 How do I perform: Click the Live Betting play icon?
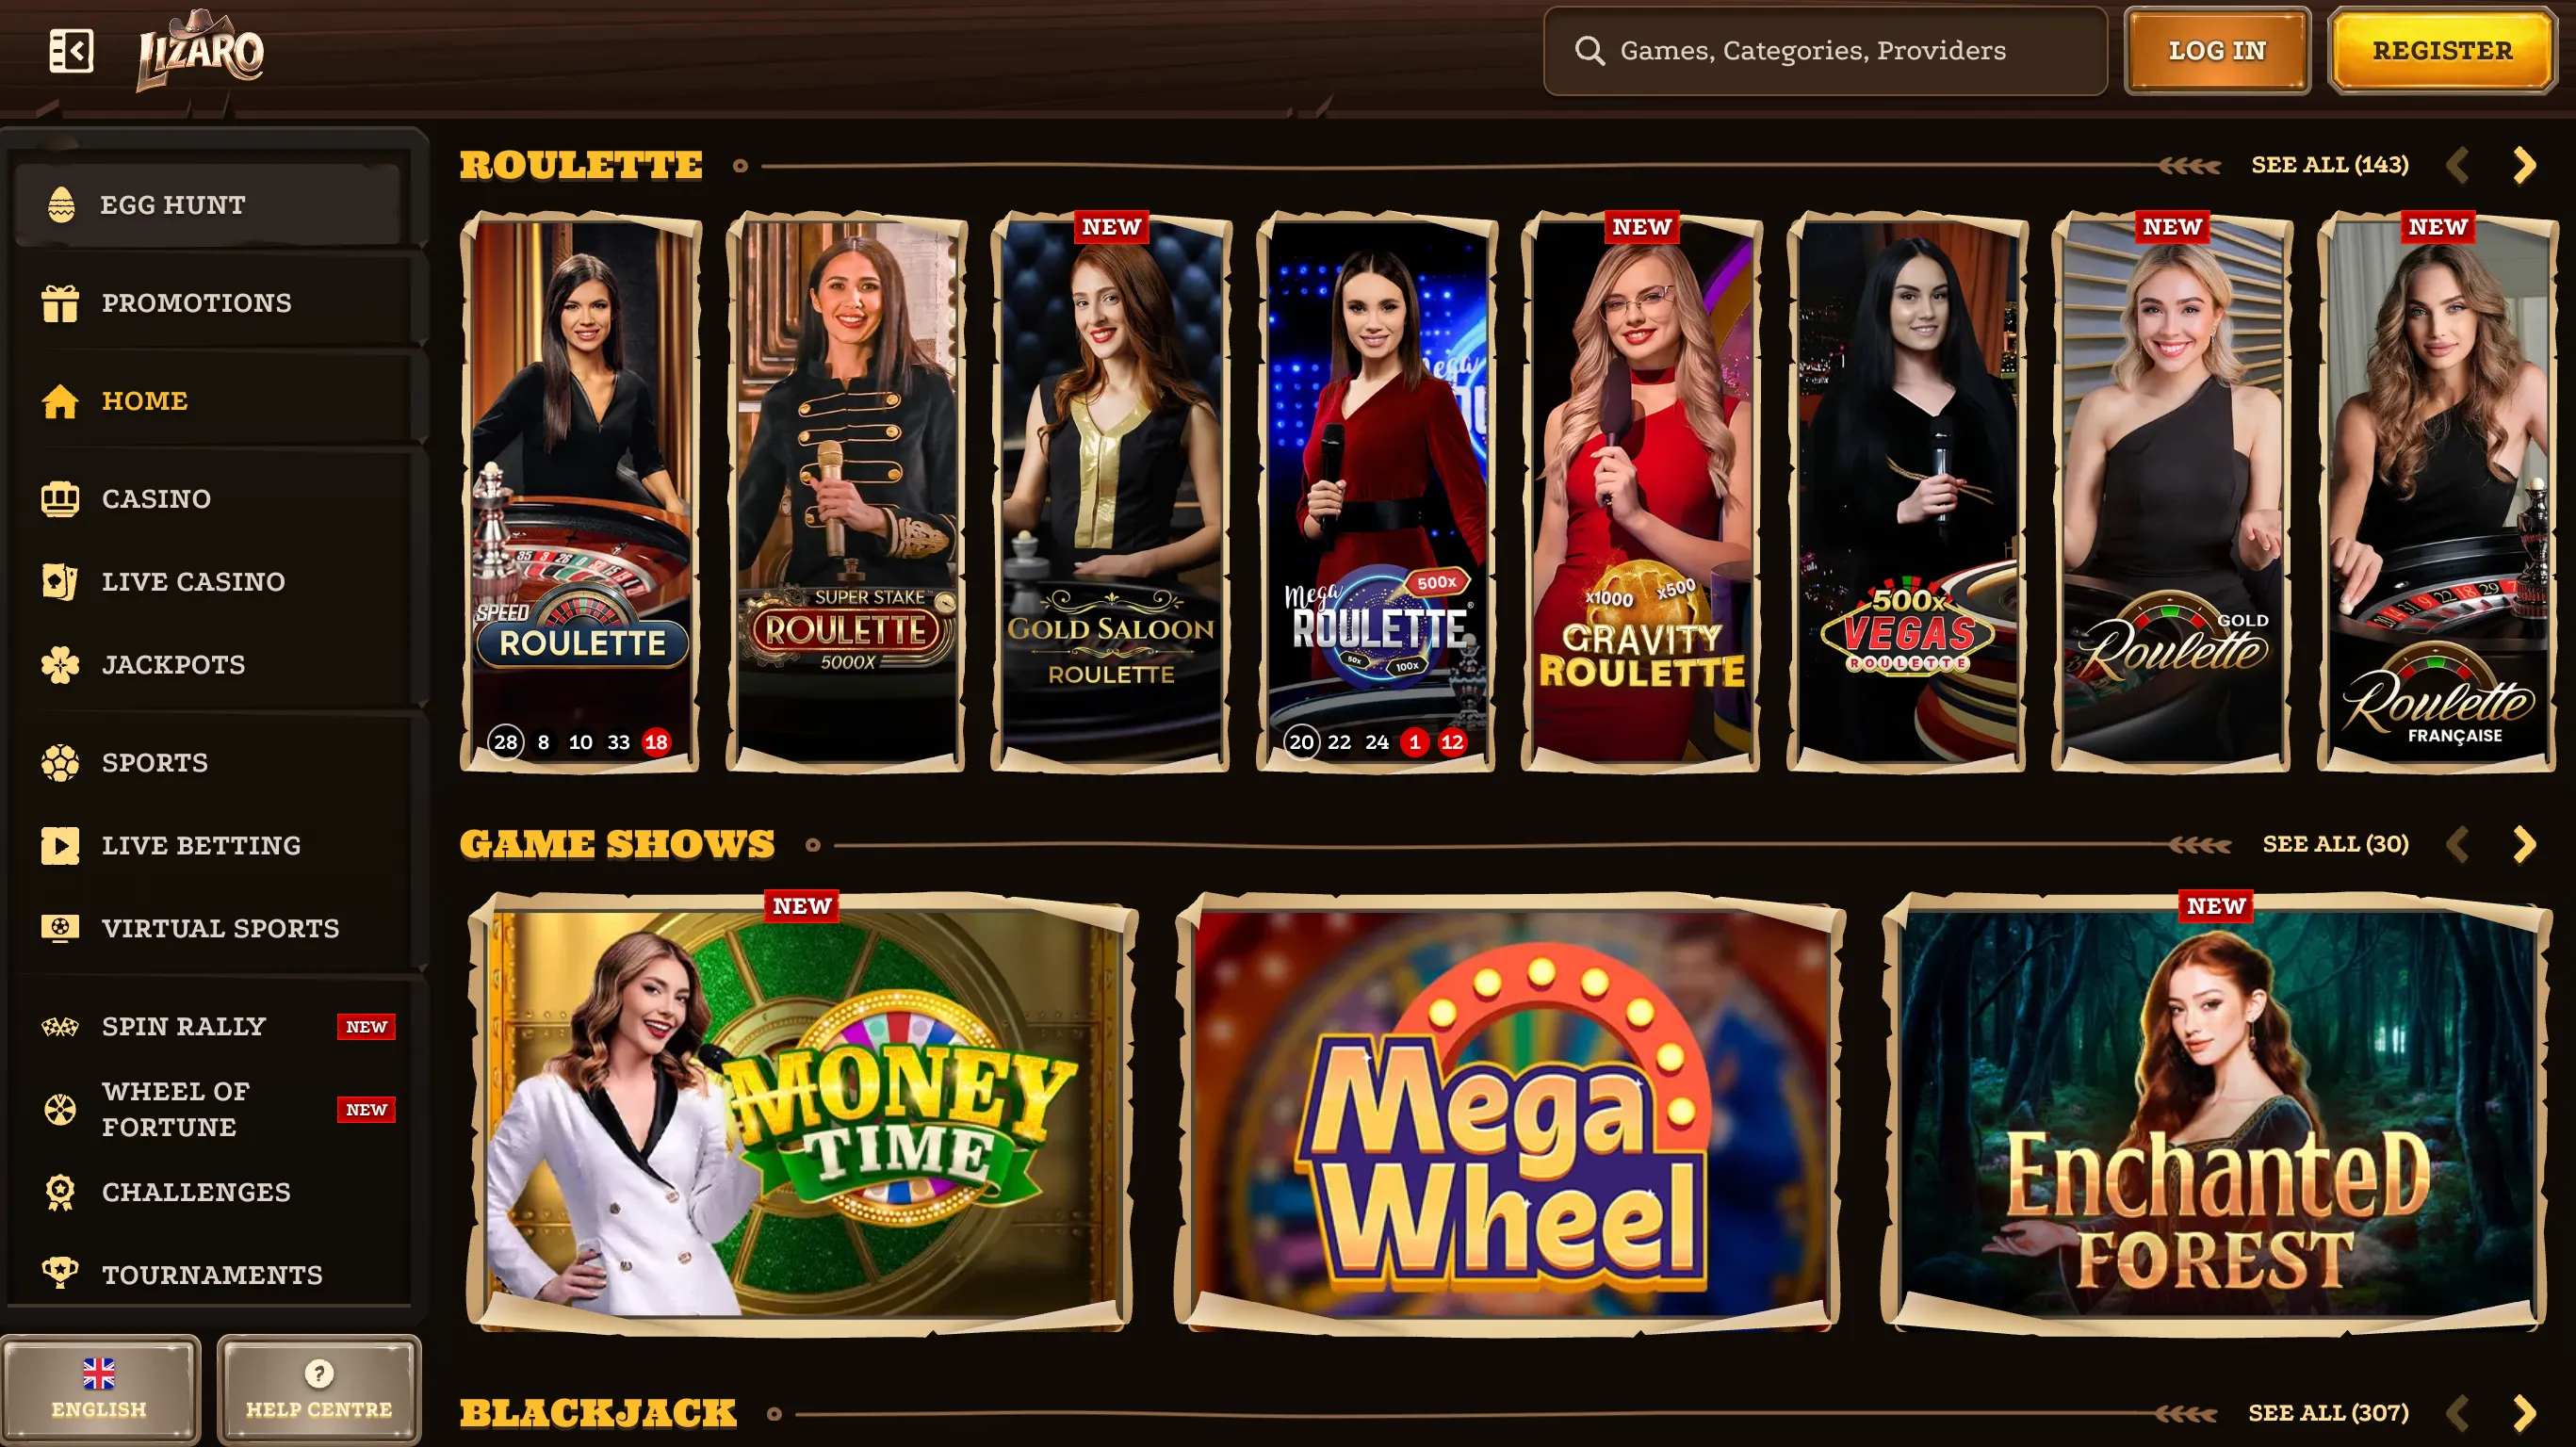point(60,846)
